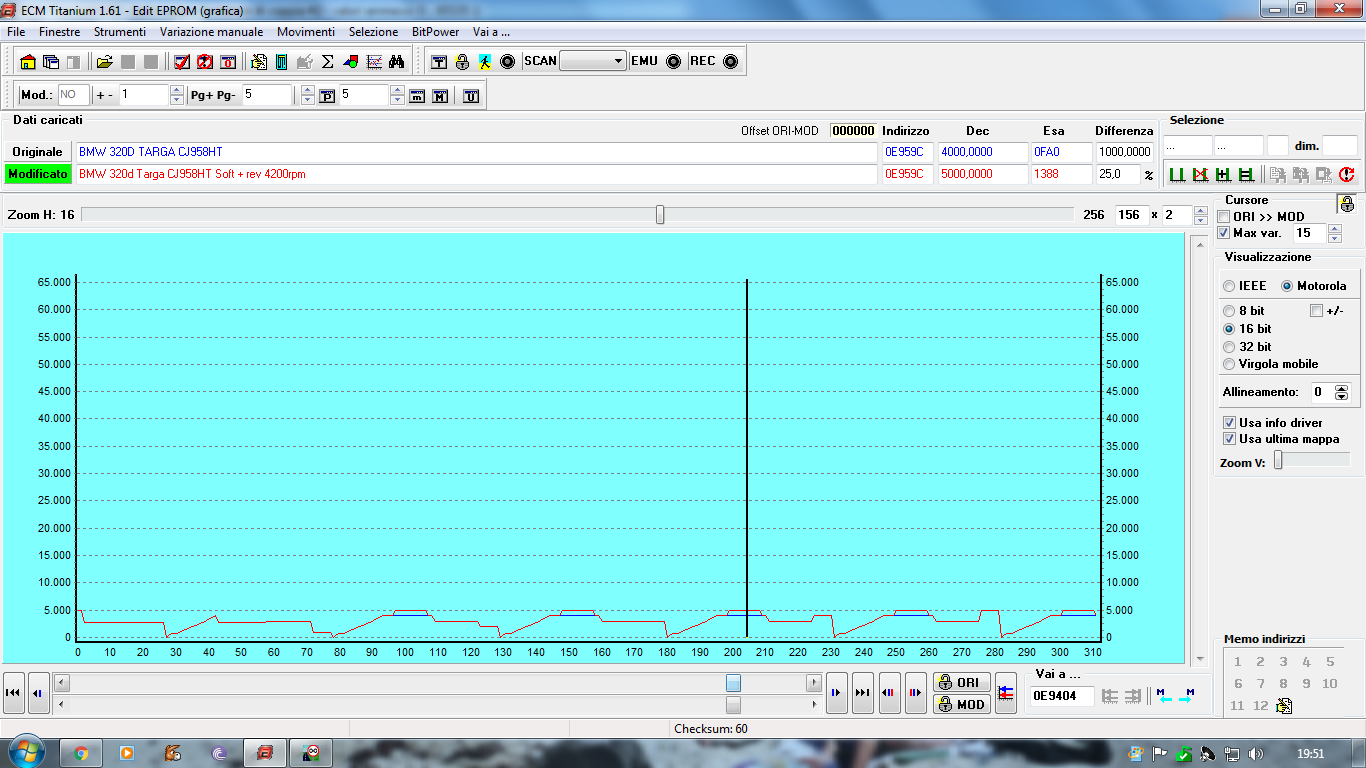
Task: Increase the Max var. value with up arrow
Action: click(1333, 229)
